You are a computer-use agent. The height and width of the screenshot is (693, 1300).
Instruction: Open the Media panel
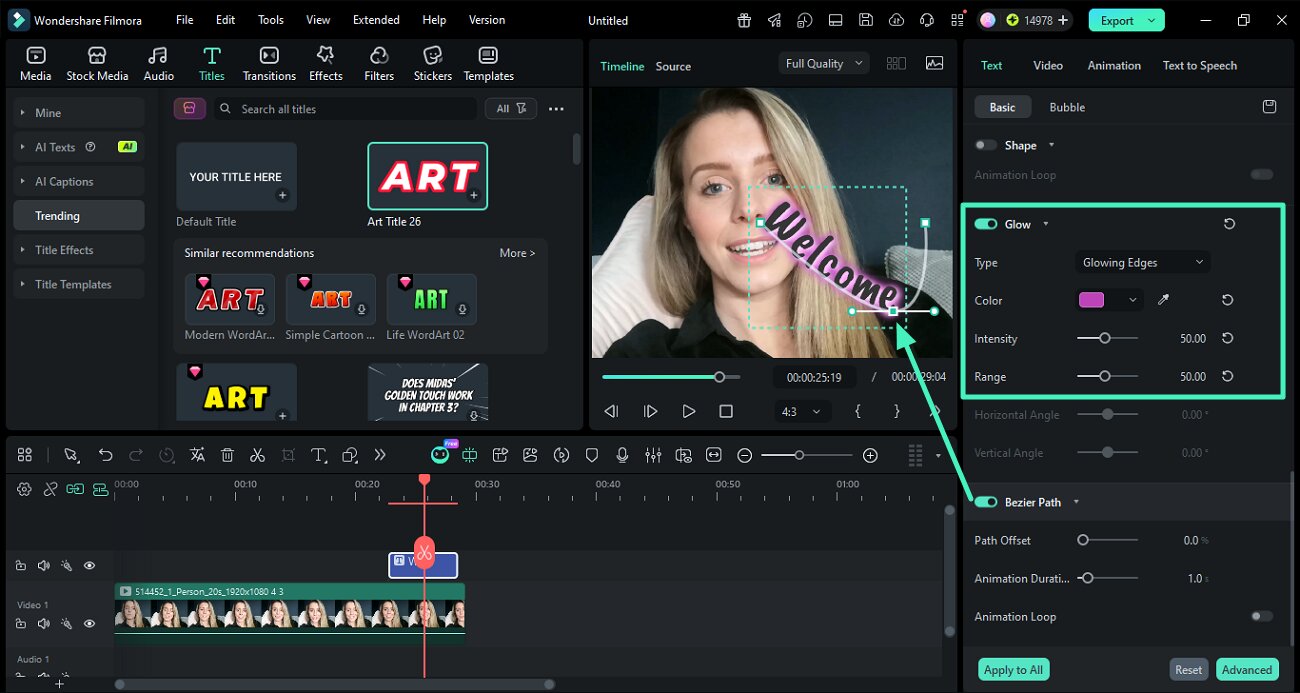(36, 64)
